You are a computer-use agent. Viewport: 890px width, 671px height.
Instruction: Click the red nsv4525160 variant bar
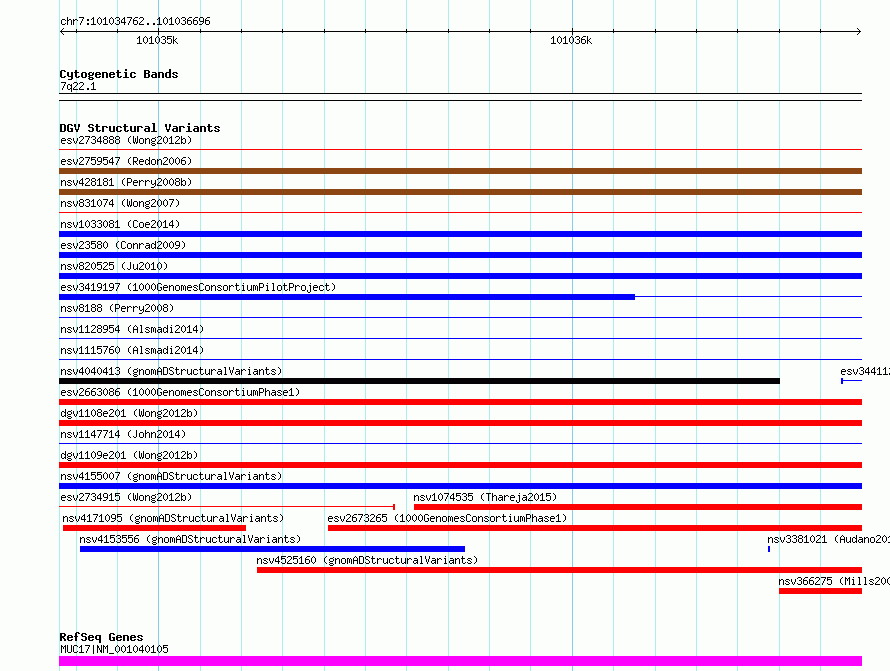(x=559, y=570)
